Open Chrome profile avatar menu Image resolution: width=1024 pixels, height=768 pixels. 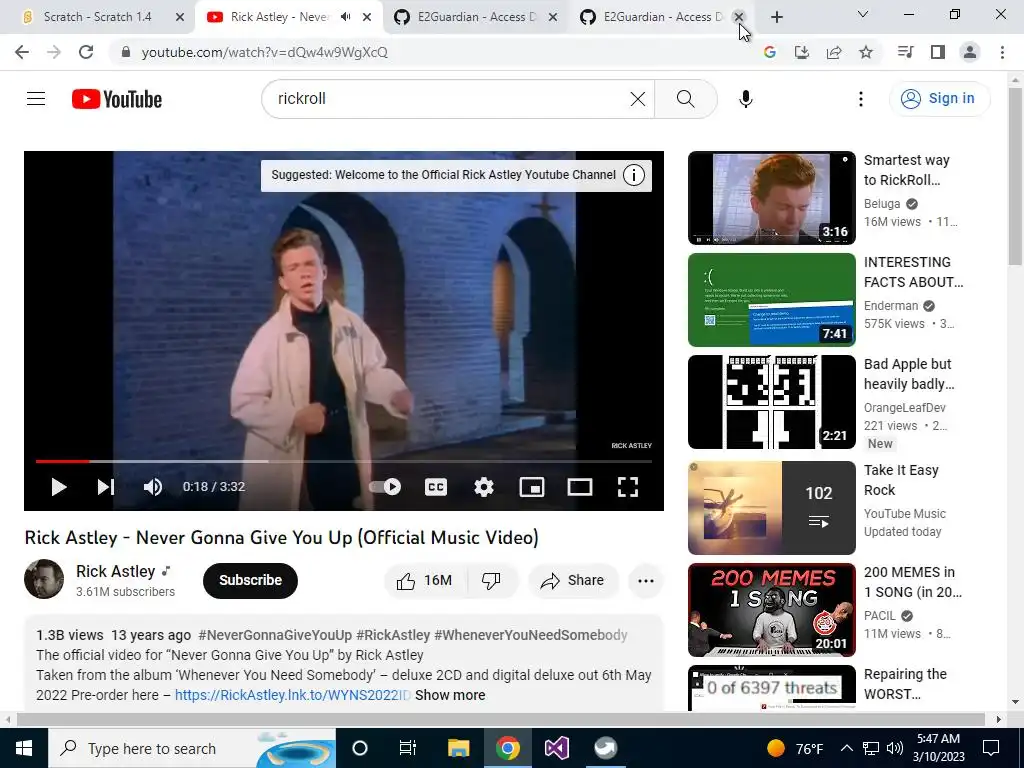pyautogui.click(x=970, y=52)
